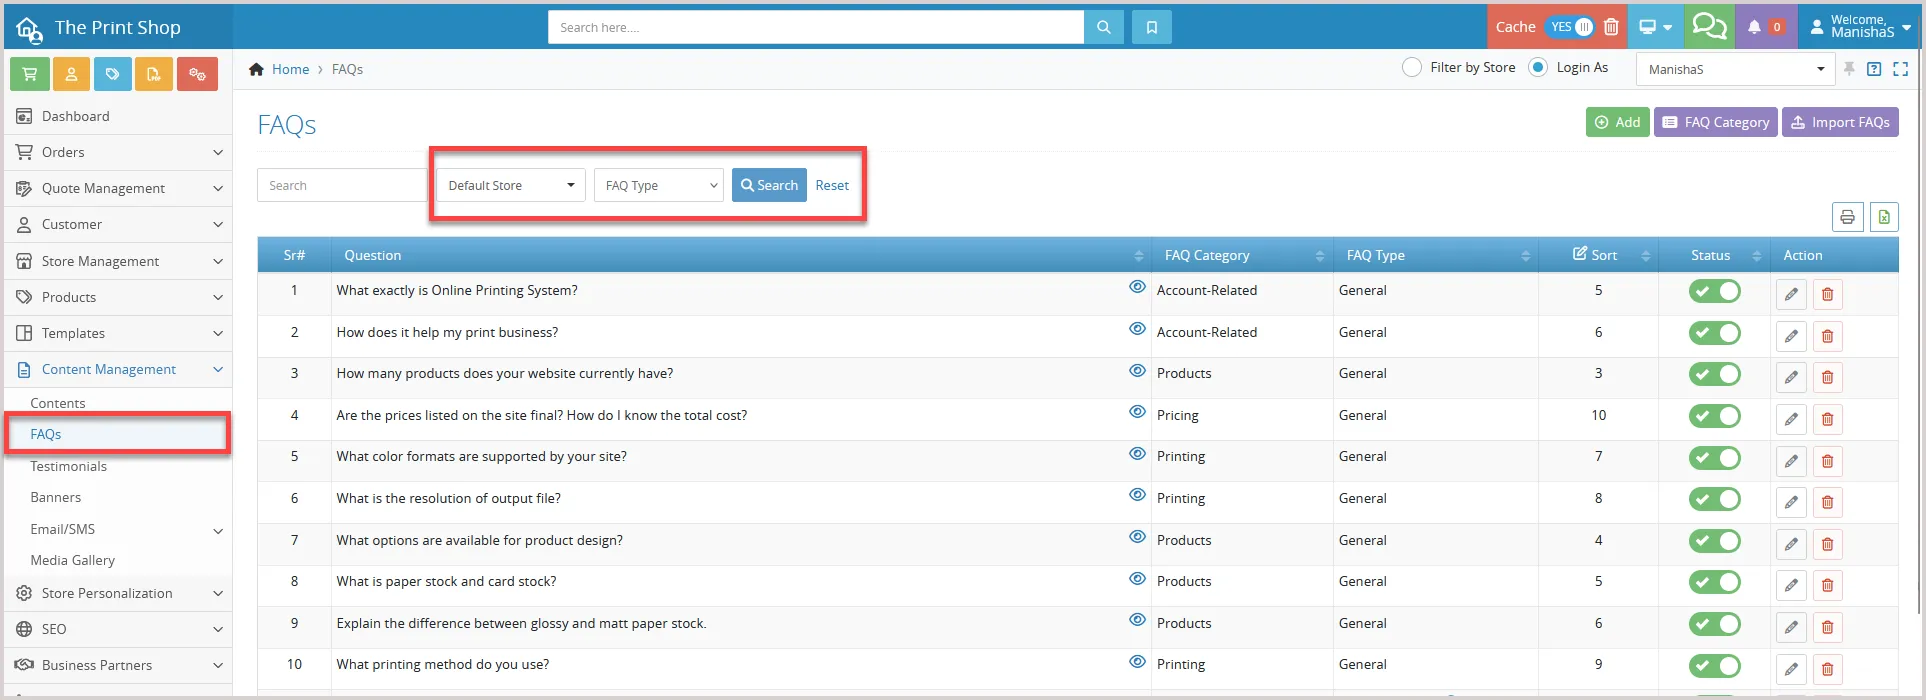Go to Banners in Content Management
Screen dimensions: 1926x700
(x=56, y=497)
